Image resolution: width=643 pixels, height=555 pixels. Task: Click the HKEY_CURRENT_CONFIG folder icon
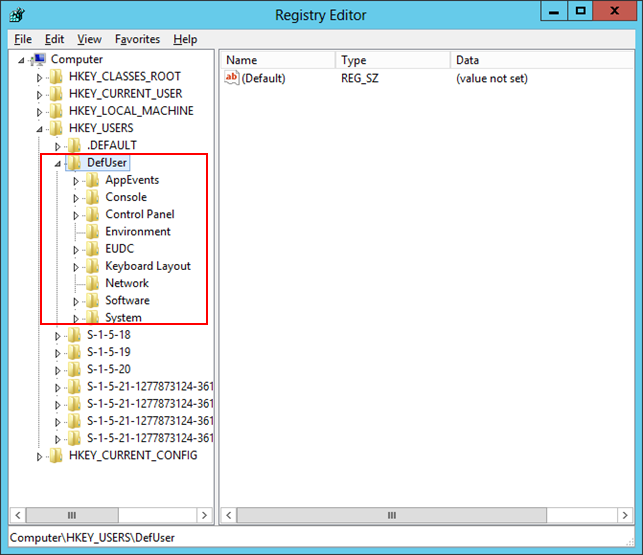point(56,456)
